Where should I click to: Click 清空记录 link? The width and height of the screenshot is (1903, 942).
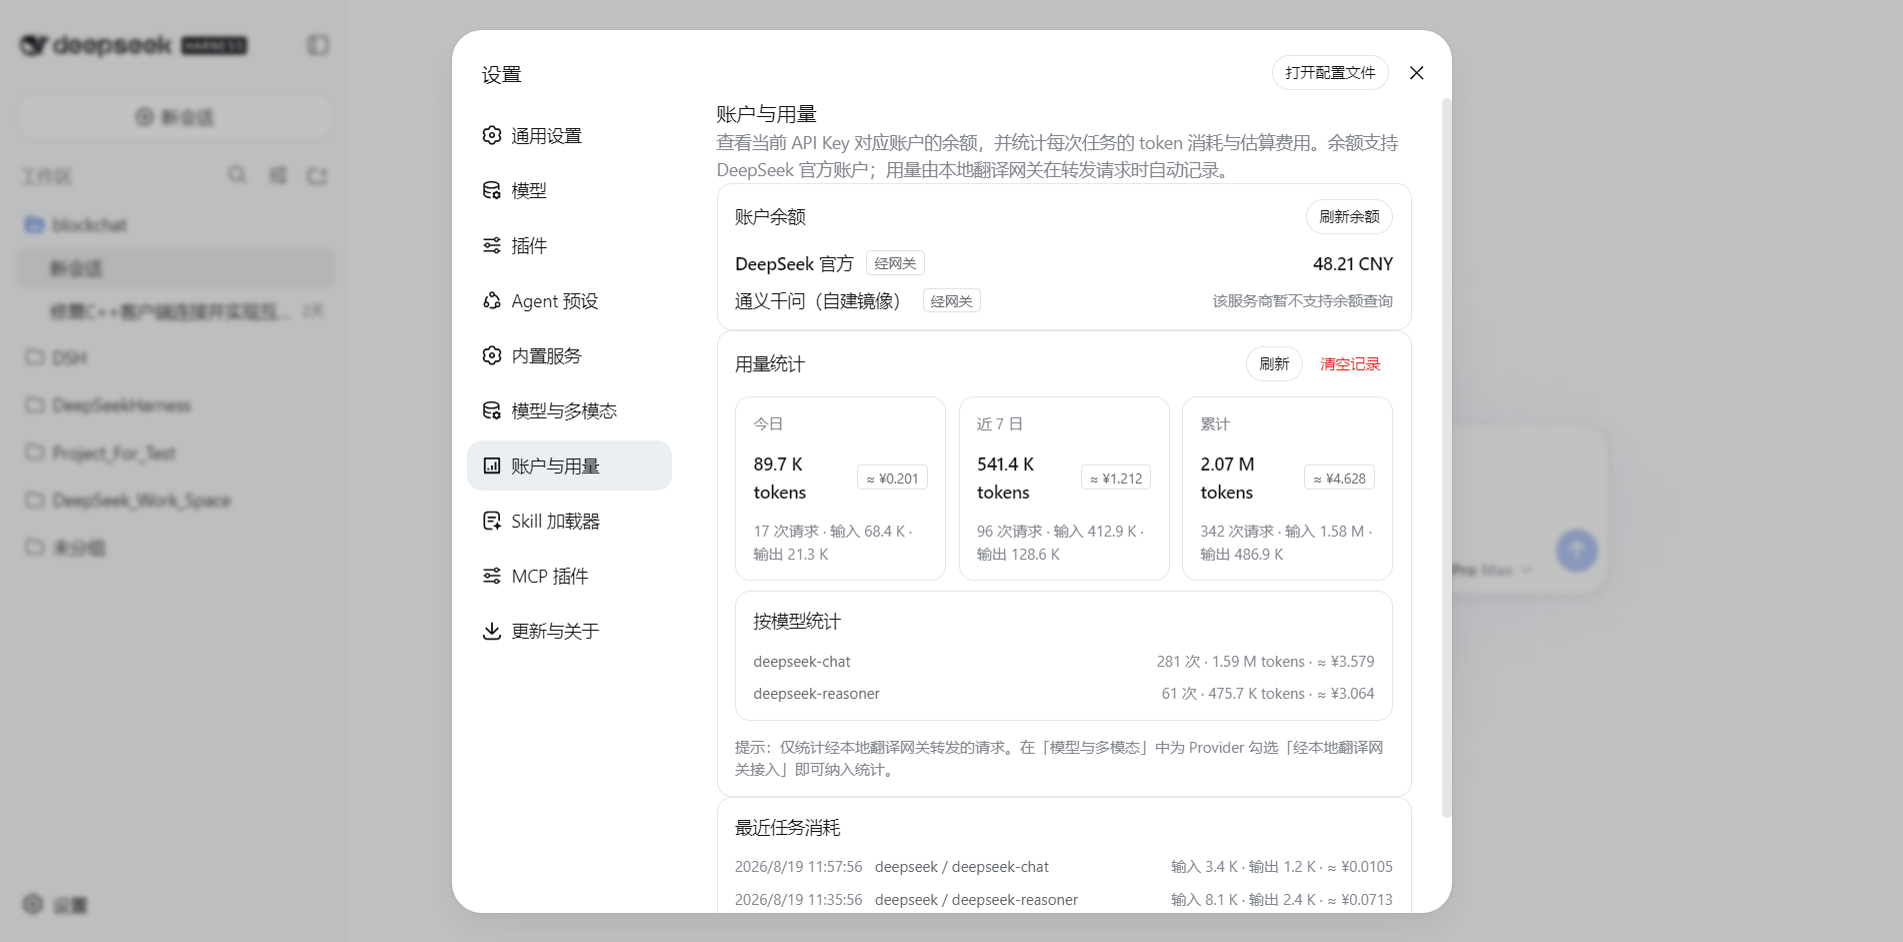pyautogui.click(x=1350, y=364)
